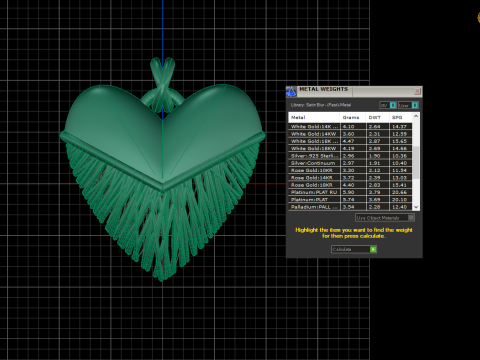
Task: Click the 2.31 DWT cell
Action: tap(378, 134)
